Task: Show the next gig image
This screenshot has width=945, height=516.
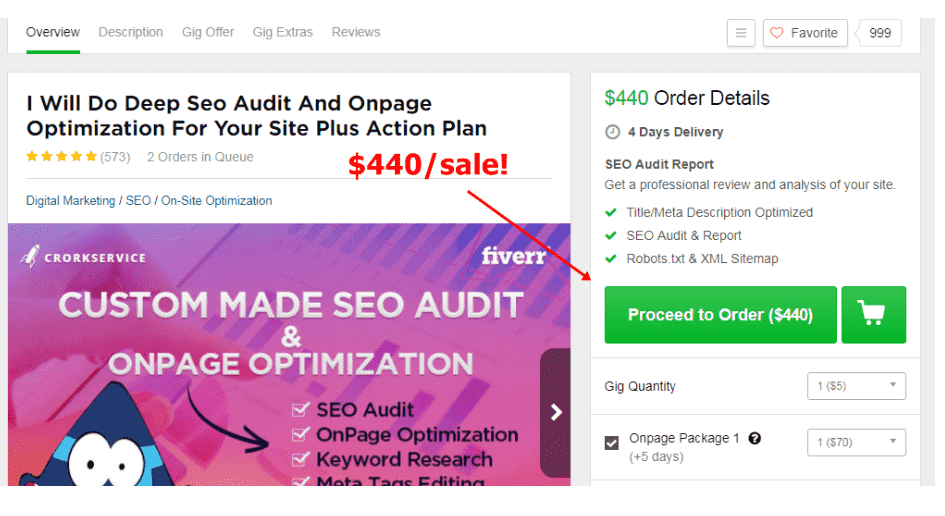Action: (x=556, y=412)
